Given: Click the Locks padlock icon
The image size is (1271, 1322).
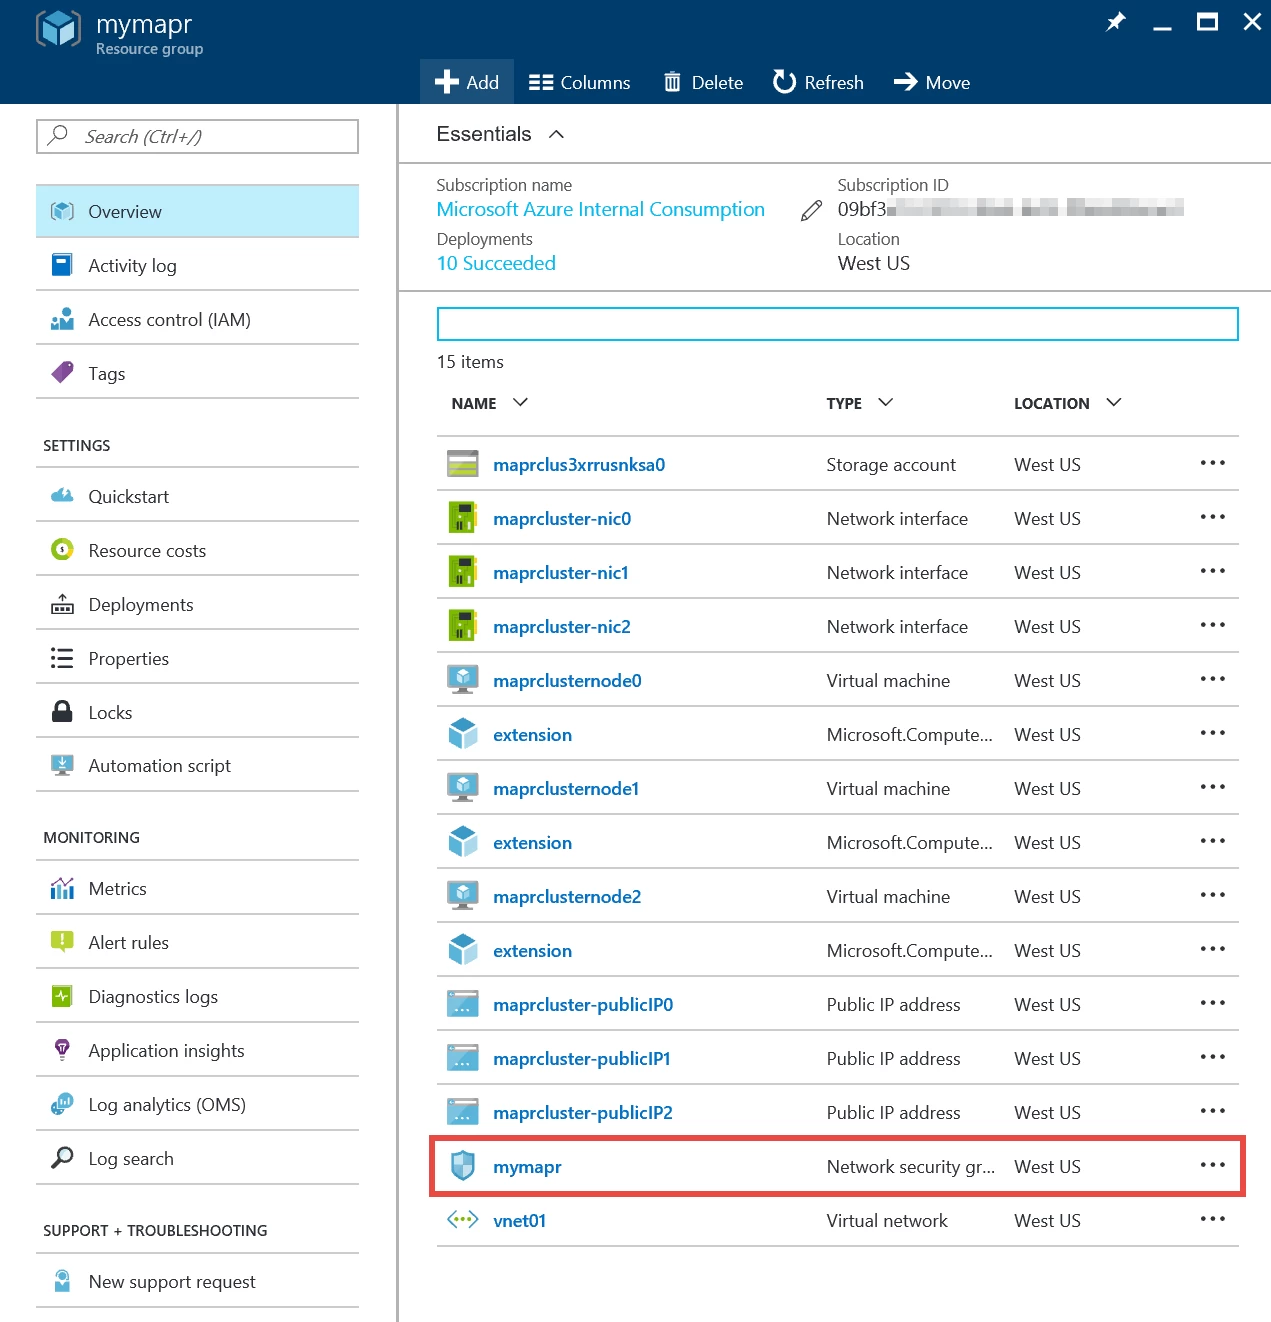Looking at the screenshot, I should [x=62, y=711].
